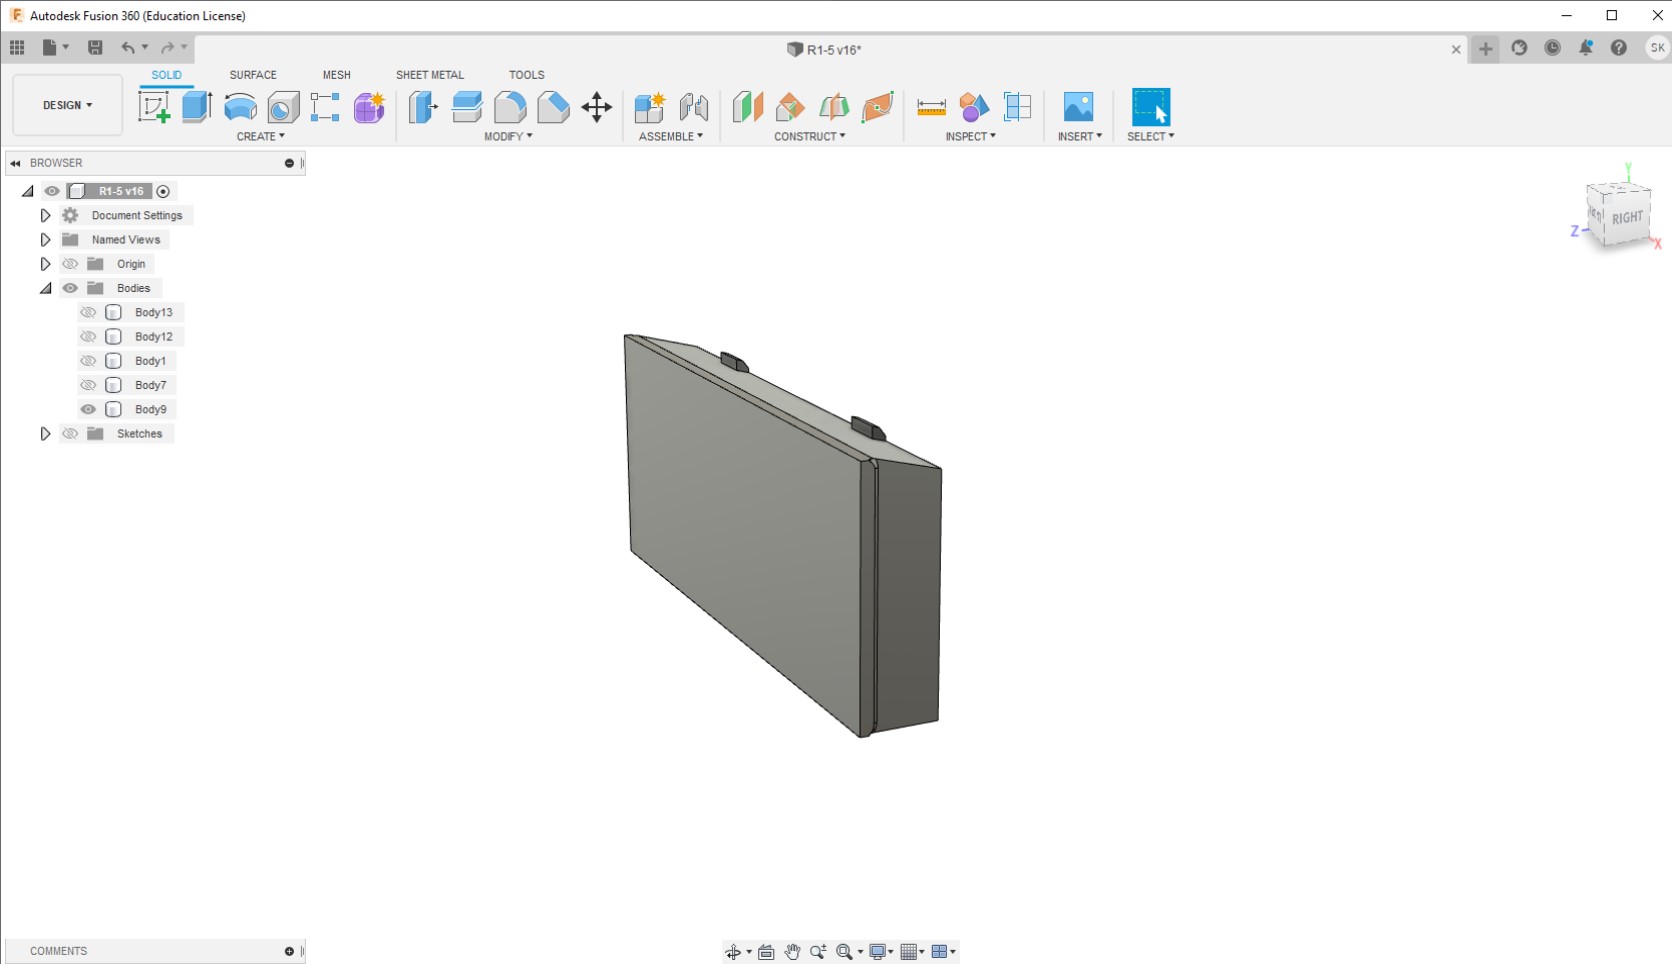Screen dimensions: 1672x964
Task: Click the Insert Decal image icon
Action: pyautogui.click(x=1078, y=107)
